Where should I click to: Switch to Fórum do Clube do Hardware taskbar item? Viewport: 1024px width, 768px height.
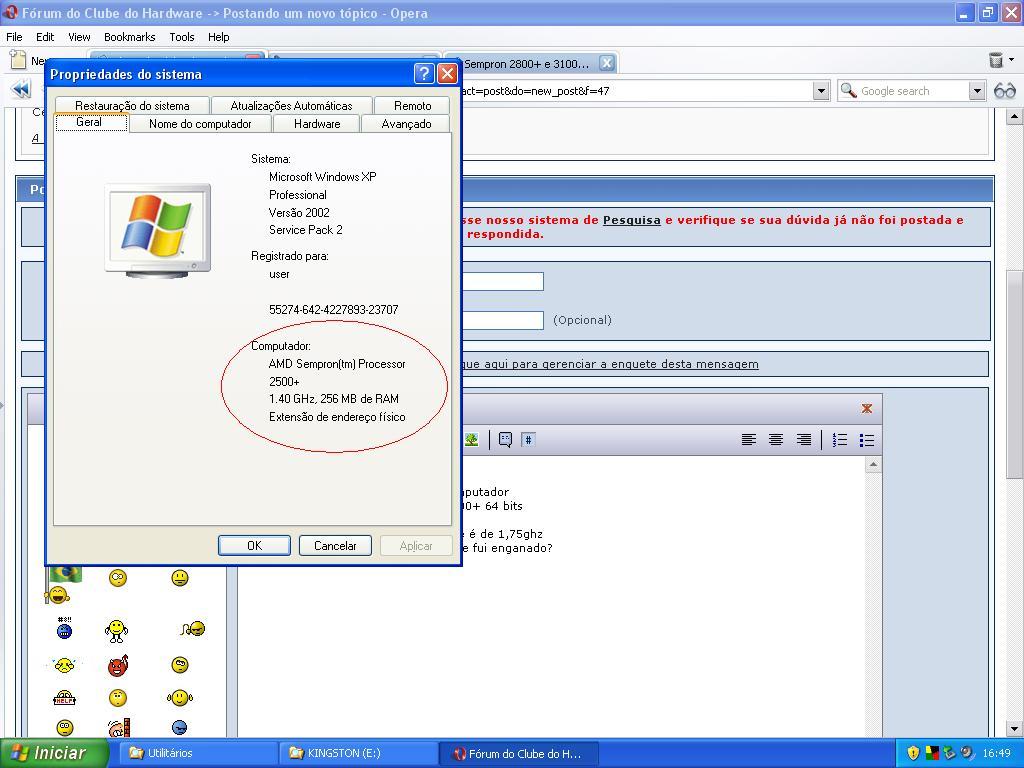(x=519, y=753)
